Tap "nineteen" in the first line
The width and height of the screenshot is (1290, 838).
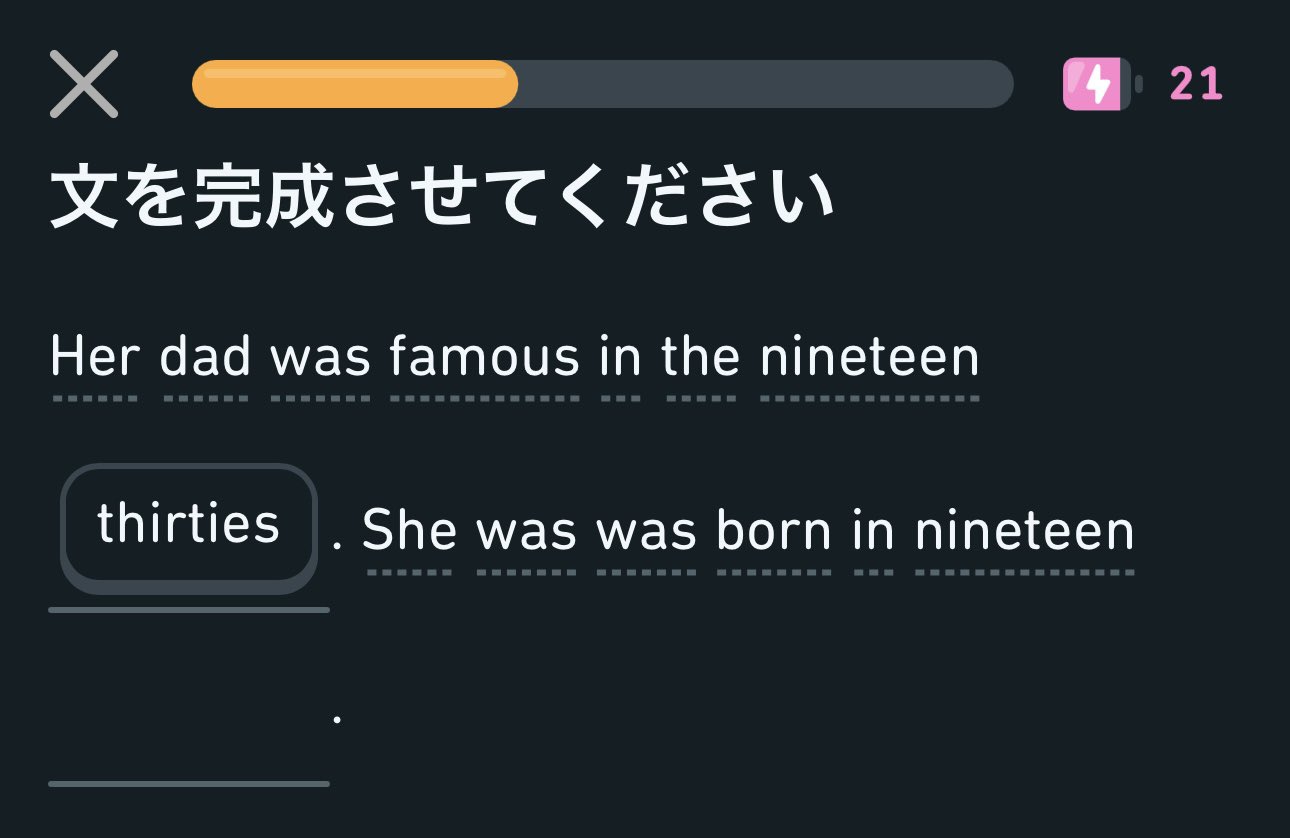point(869,358)
